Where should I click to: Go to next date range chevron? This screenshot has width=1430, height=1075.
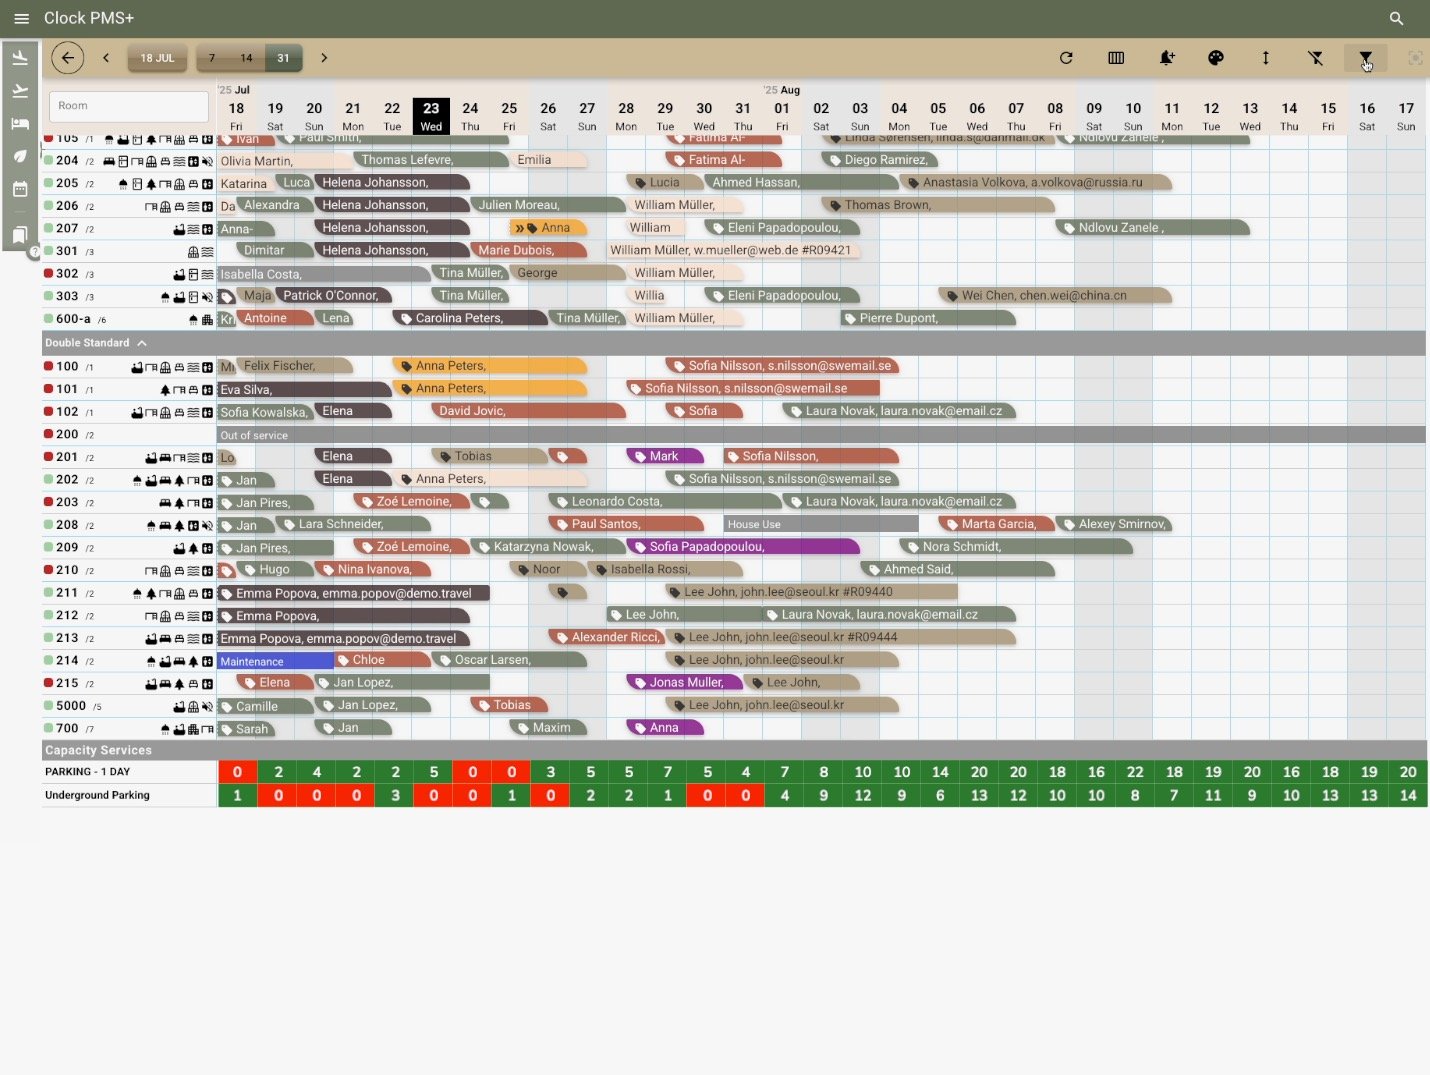pos(324,58)
